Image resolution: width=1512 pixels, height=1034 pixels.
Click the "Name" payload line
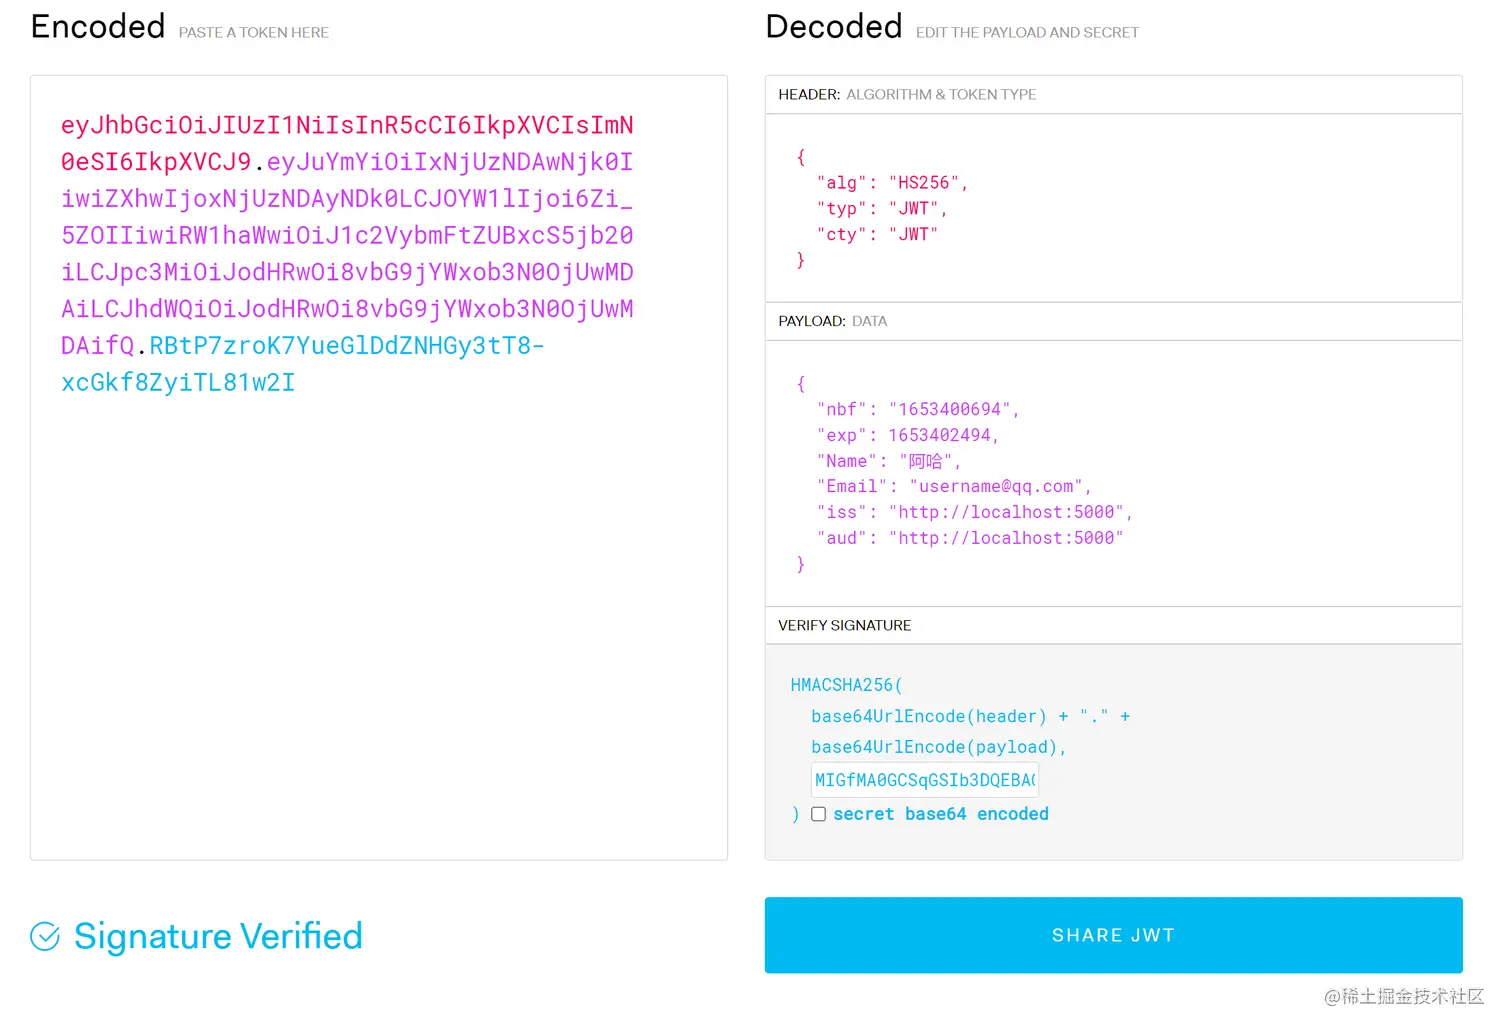[x=888, y=462]
